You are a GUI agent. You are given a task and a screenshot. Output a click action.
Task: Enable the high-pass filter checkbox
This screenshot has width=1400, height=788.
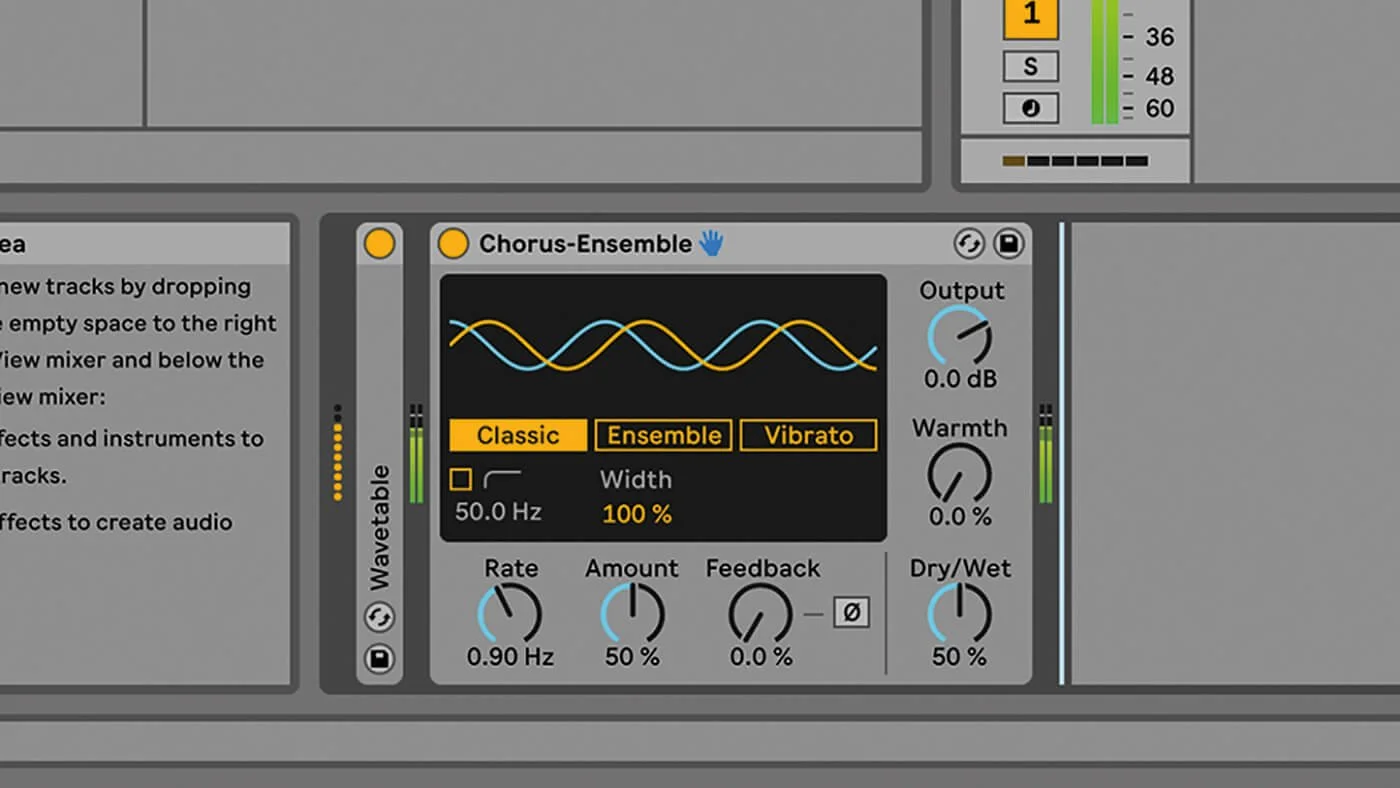[x=460, y=480]
